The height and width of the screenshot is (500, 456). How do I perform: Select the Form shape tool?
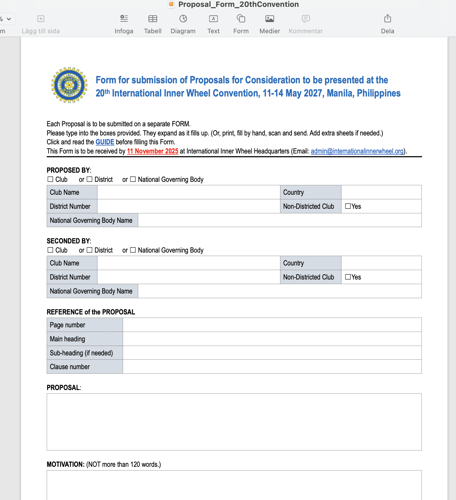click(x=241, y=19)
